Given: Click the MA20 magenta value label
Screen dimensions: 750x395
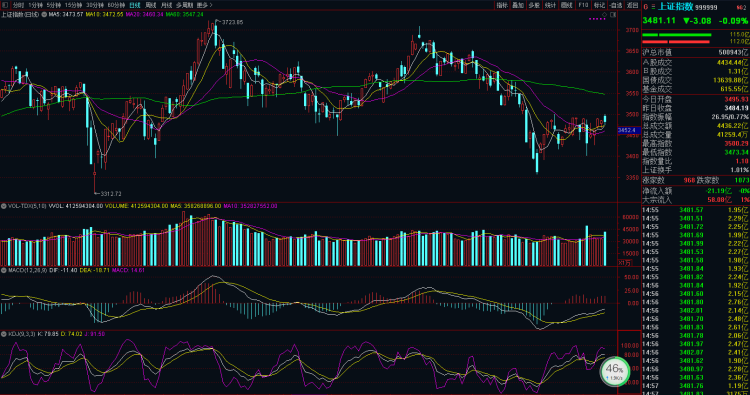Looking at the screenshot, I should 144,15.
